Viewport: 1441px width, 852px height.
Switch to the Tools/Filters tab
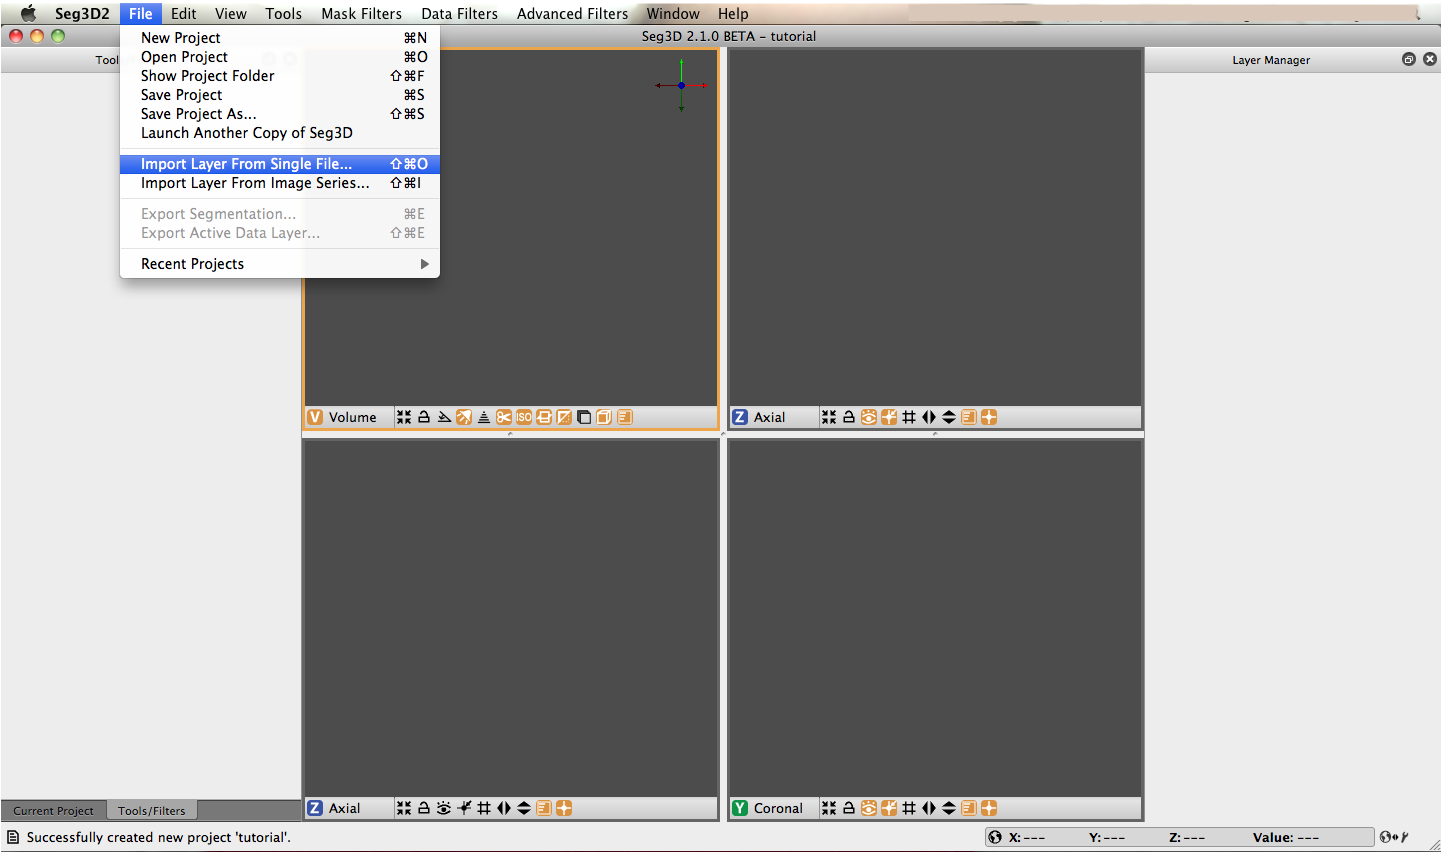click(152, 811)
